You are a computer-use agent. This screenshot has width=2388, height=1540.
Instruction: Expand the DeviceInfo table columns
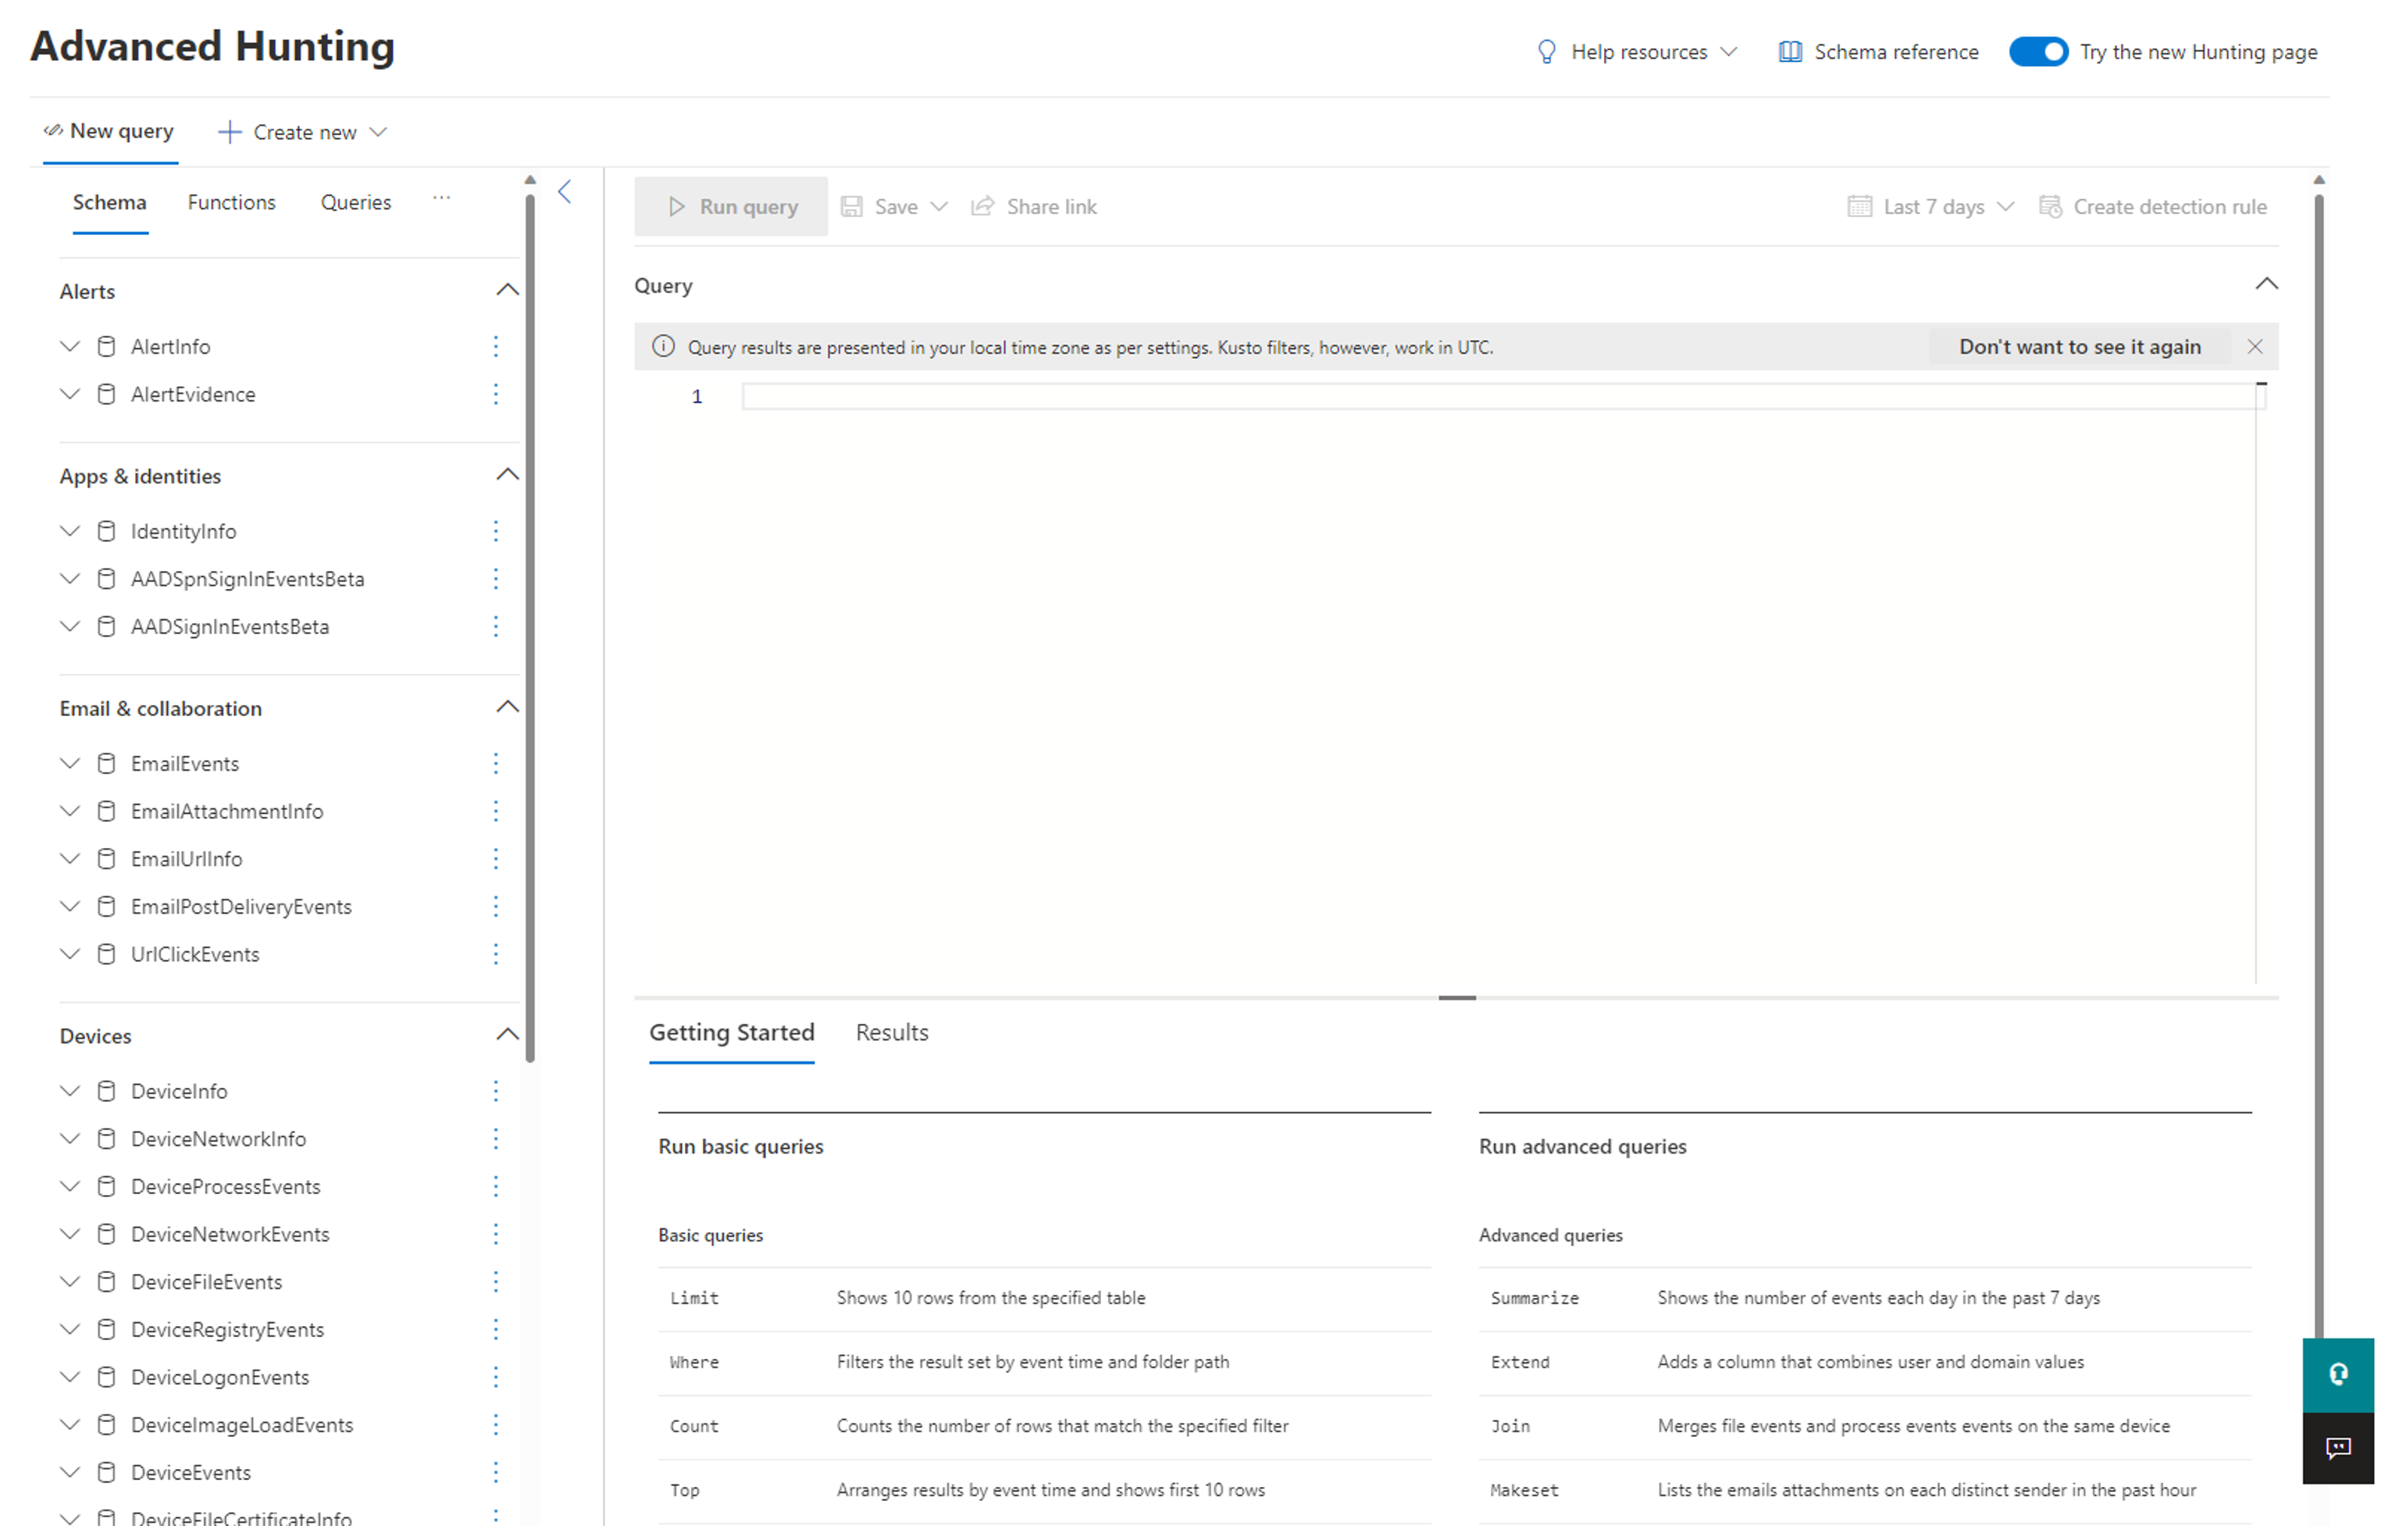pos(70,1091)
